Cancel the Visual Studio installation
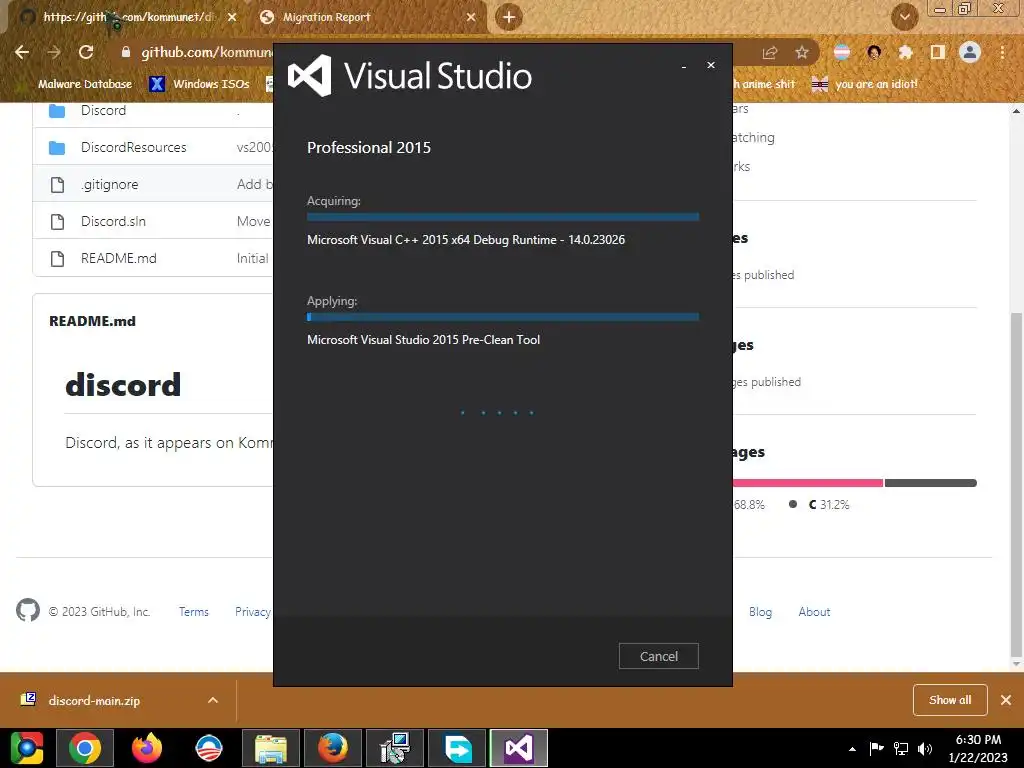The image size is (1024, 768). tap(658, 656)
